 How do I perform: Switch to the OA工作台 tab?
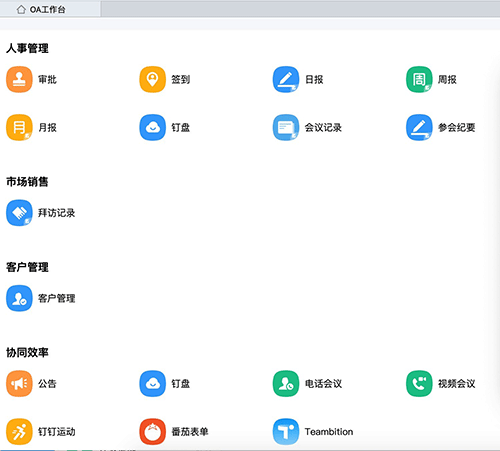coord(50,9)
